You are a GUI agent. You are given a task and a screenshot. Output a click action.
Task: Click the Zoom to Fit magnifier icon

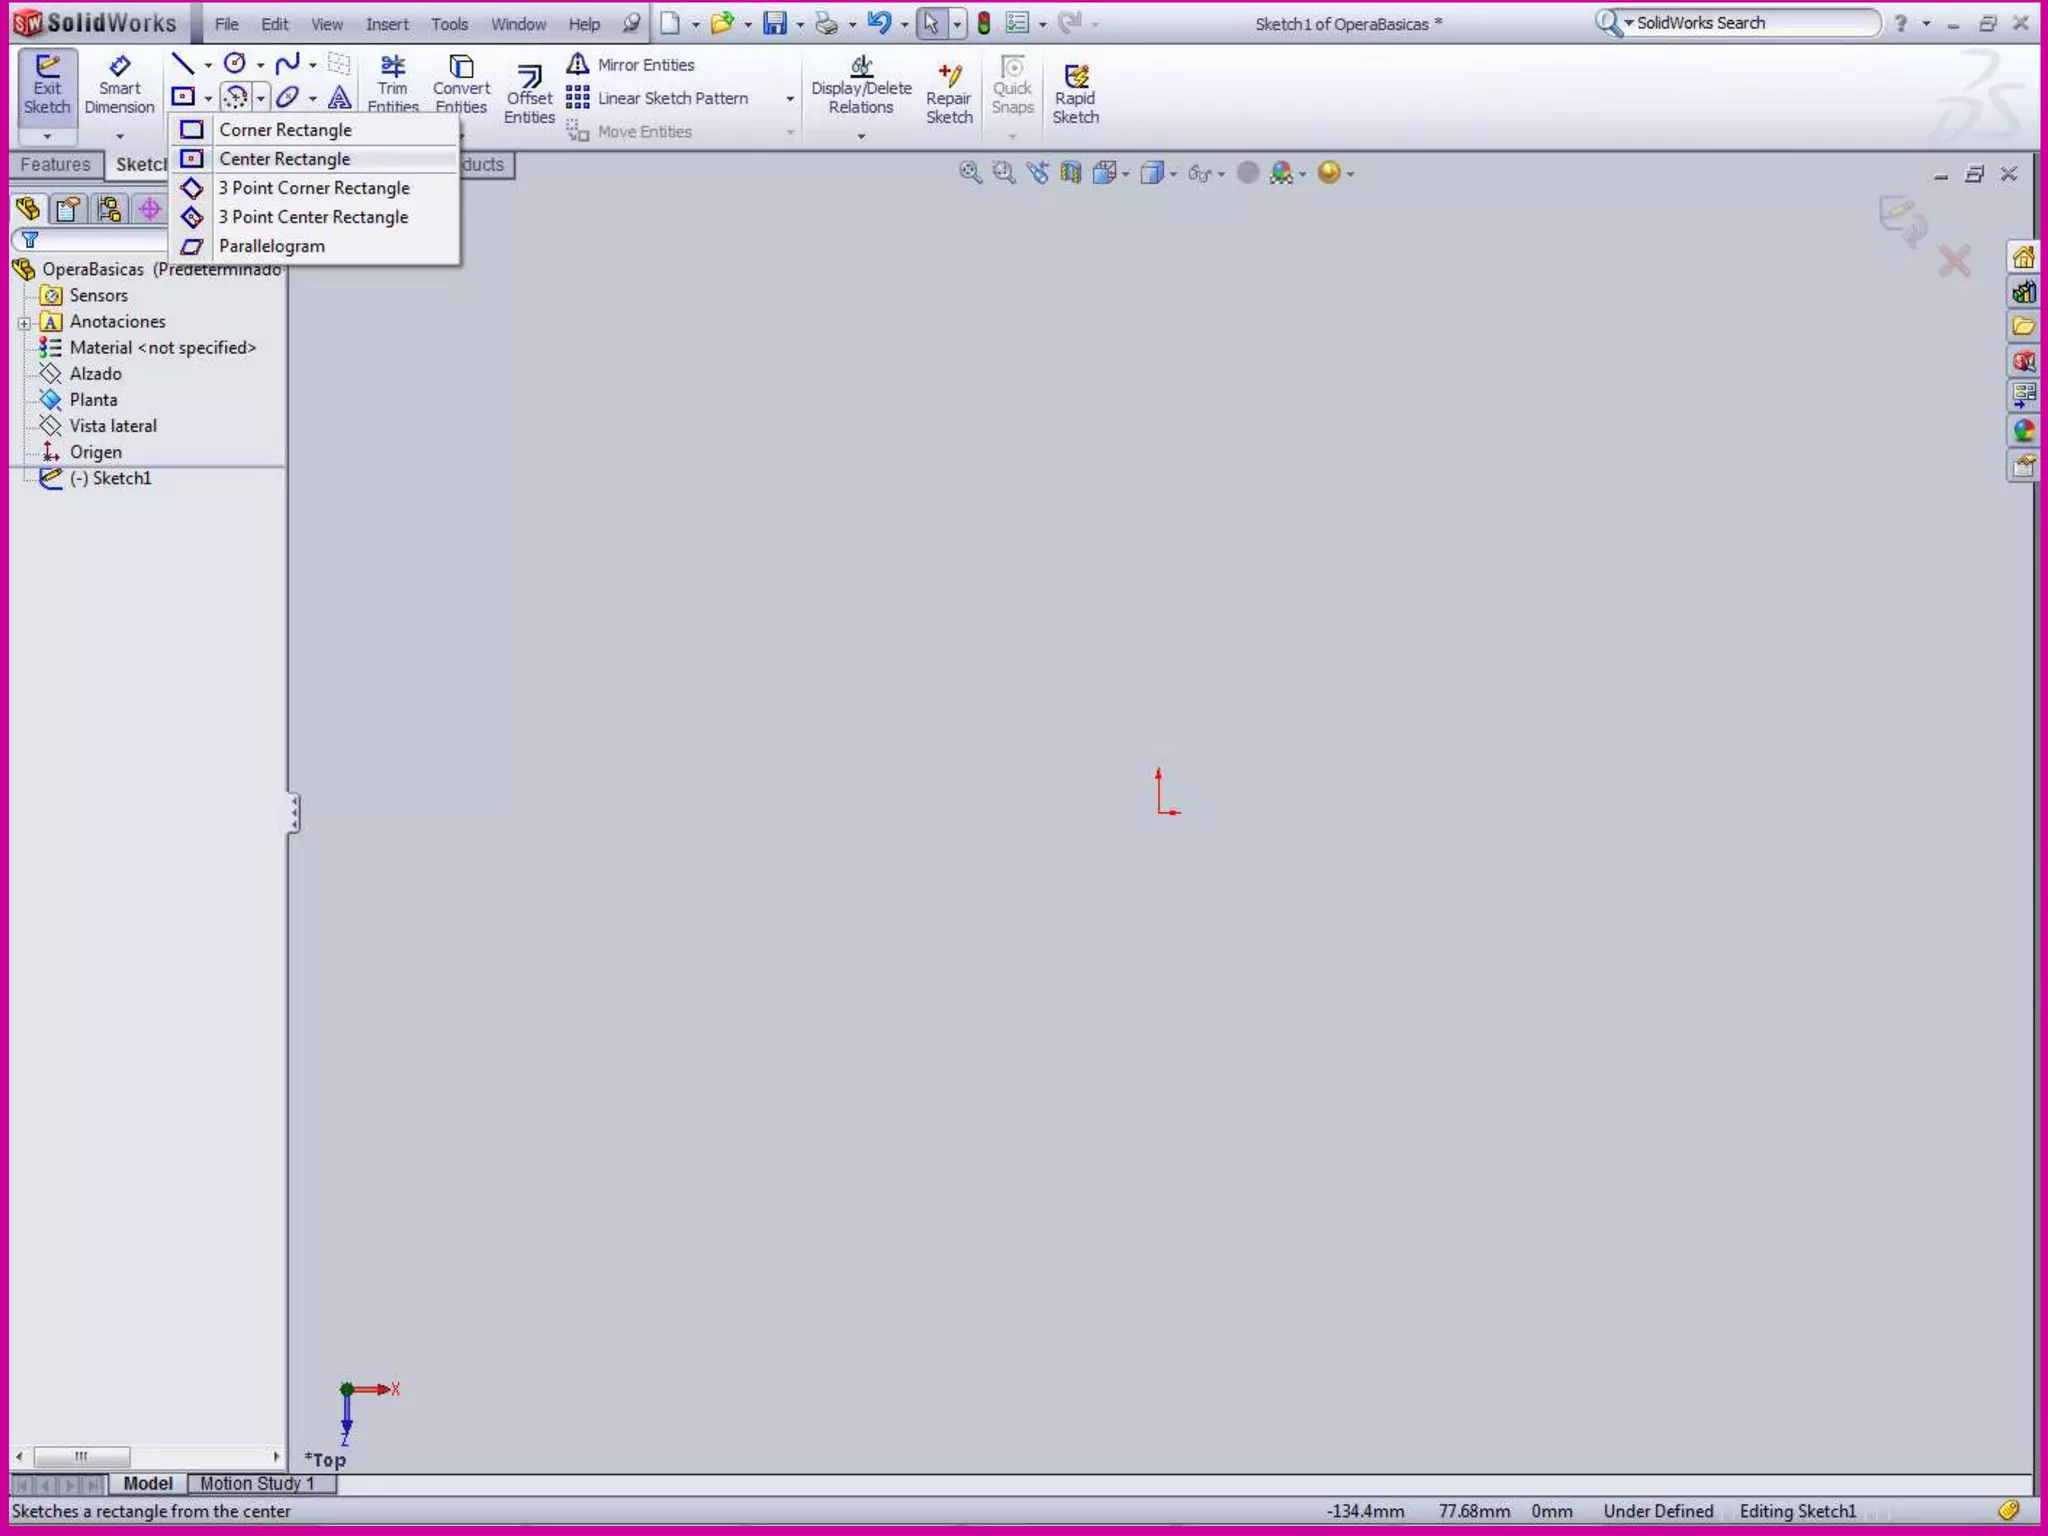(x=969, y=173)
